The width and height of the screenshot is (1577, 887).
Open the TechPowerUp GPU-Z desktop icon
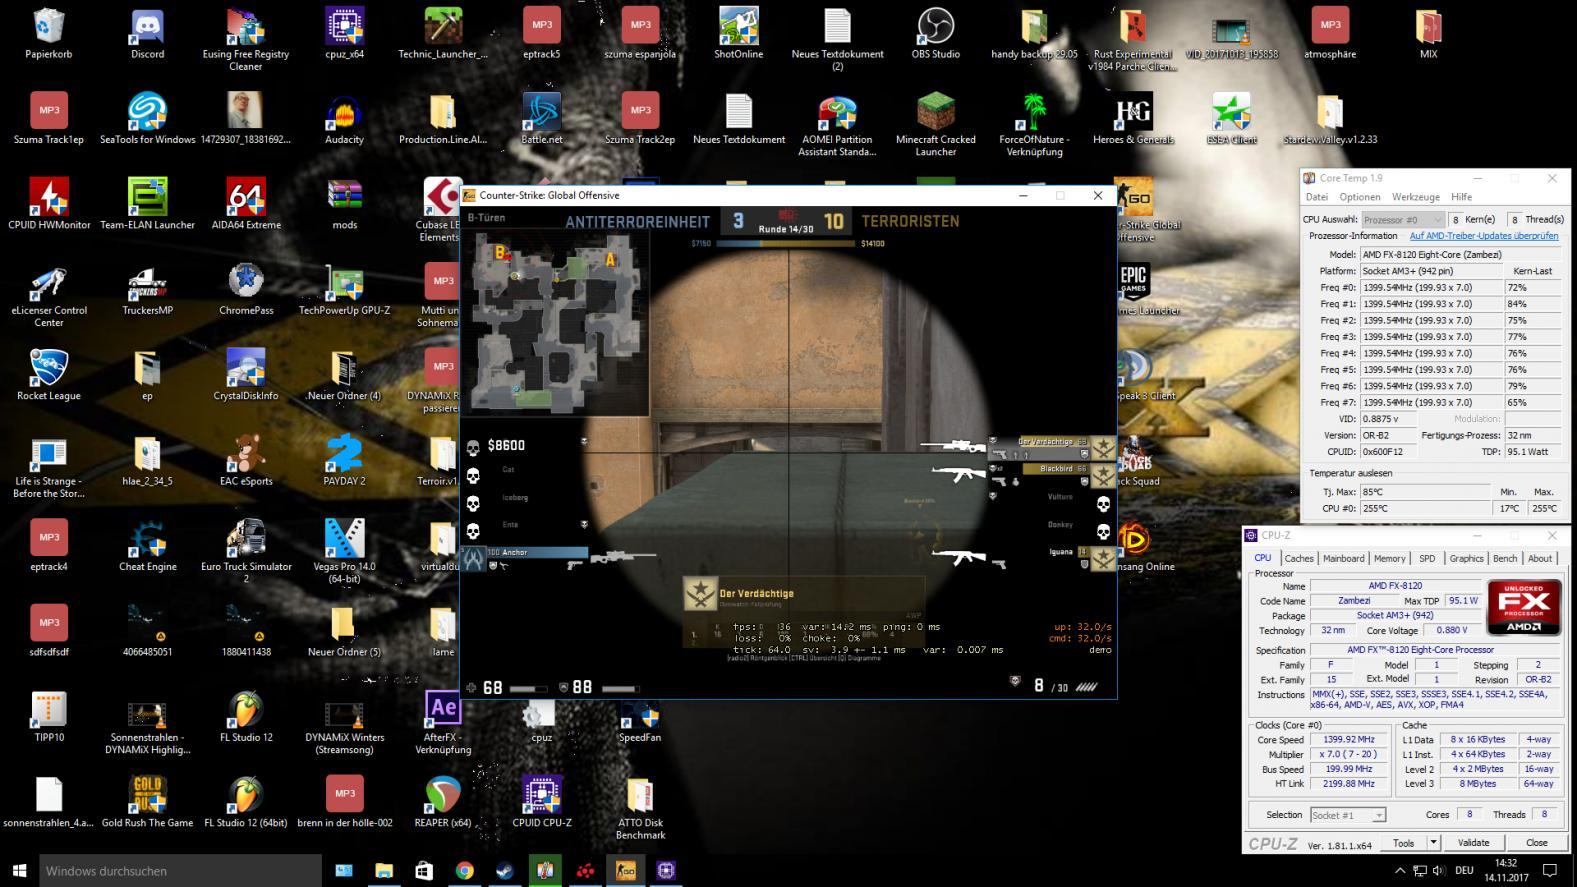(x=344, y=290)
